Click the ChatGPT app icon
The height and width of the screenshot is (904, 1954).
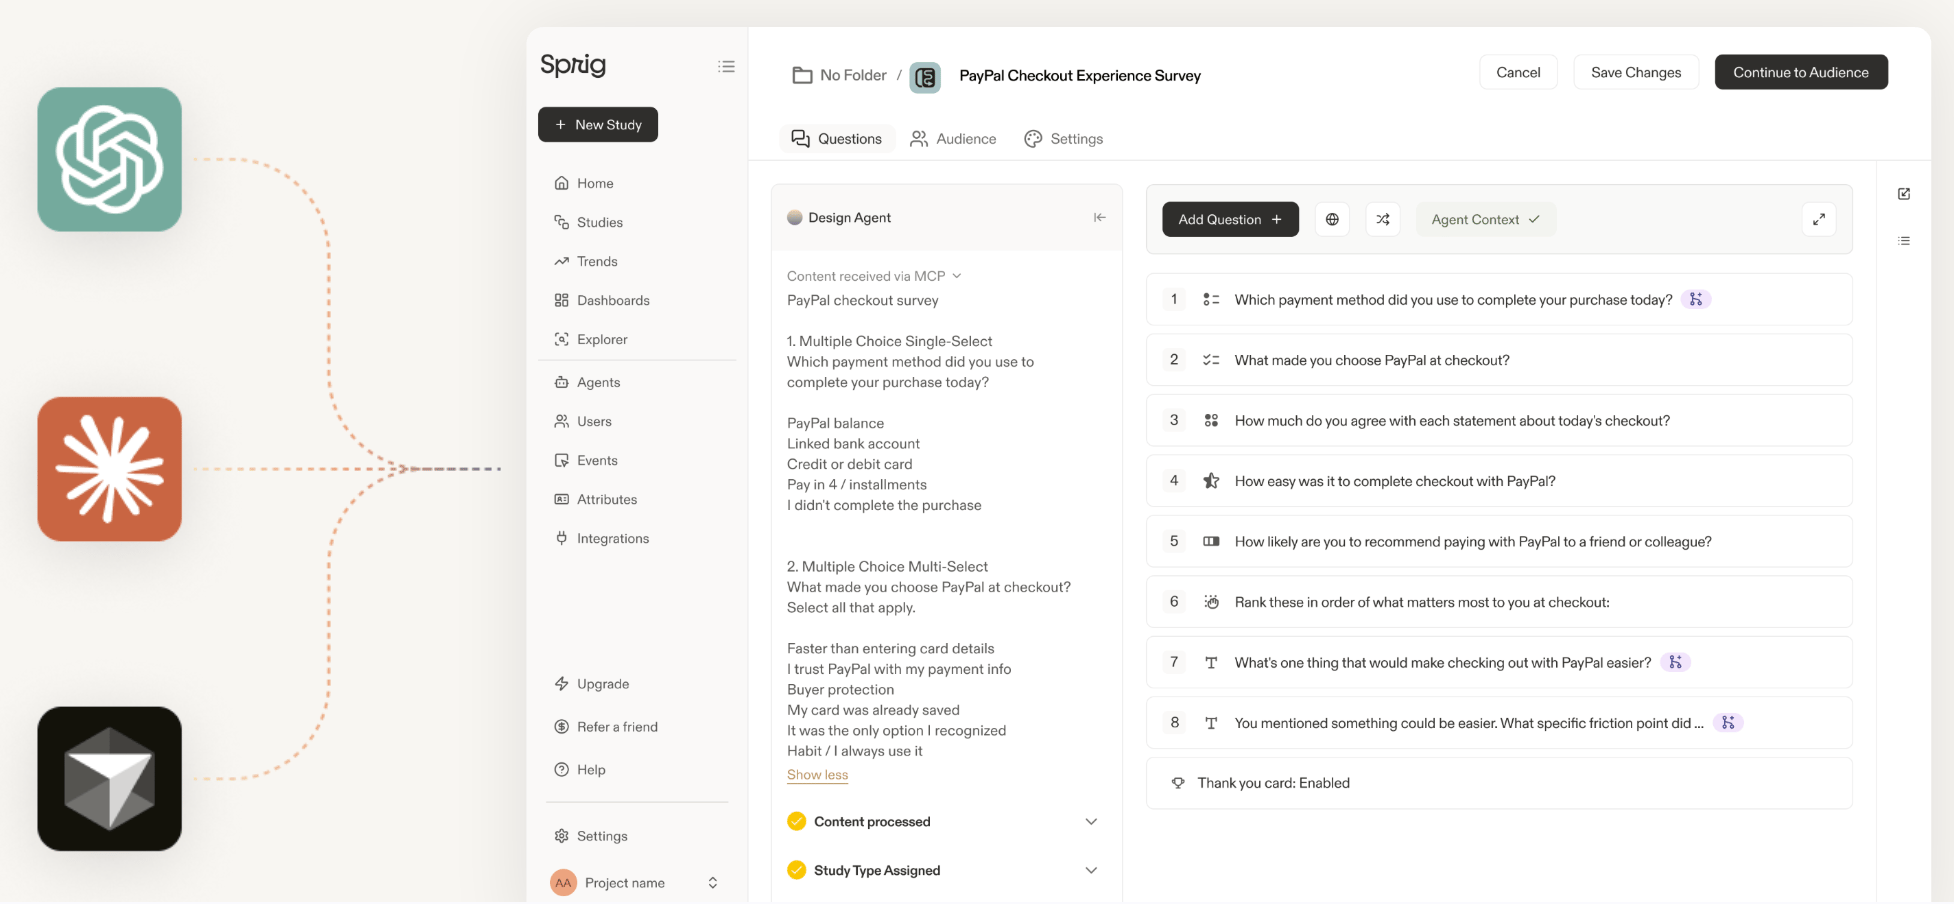[110, 159]
